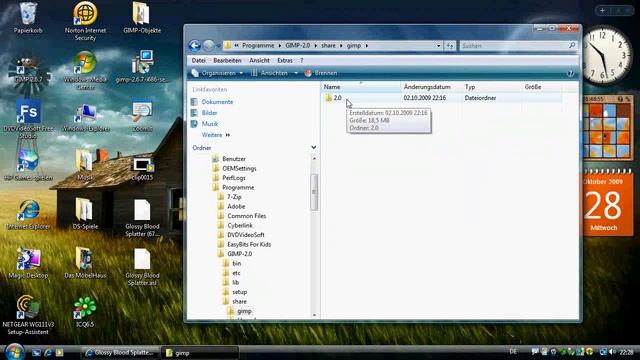Select the Norton Internet Security desktop icon
Image resolution: width=640 pixels, height=360 pixels.
click(85, 13)
